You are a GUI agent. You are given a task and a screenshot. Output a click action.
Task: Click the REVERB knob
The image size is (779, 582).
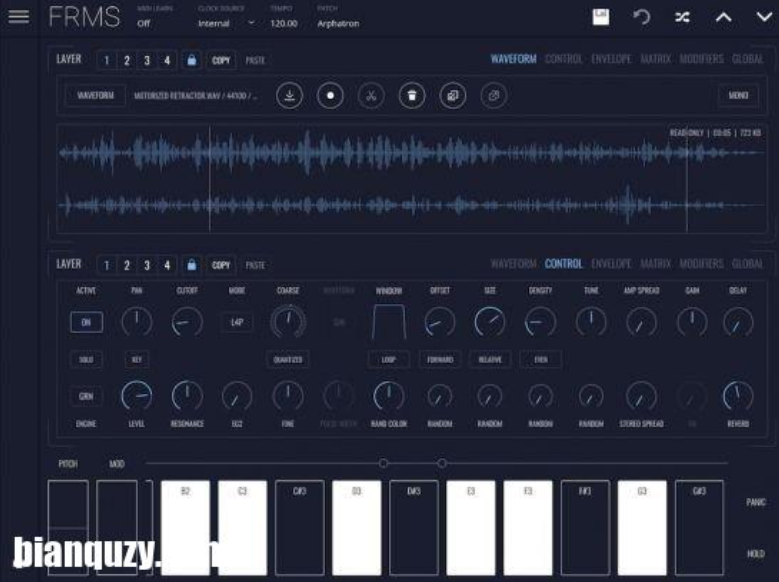pos(738,397)
